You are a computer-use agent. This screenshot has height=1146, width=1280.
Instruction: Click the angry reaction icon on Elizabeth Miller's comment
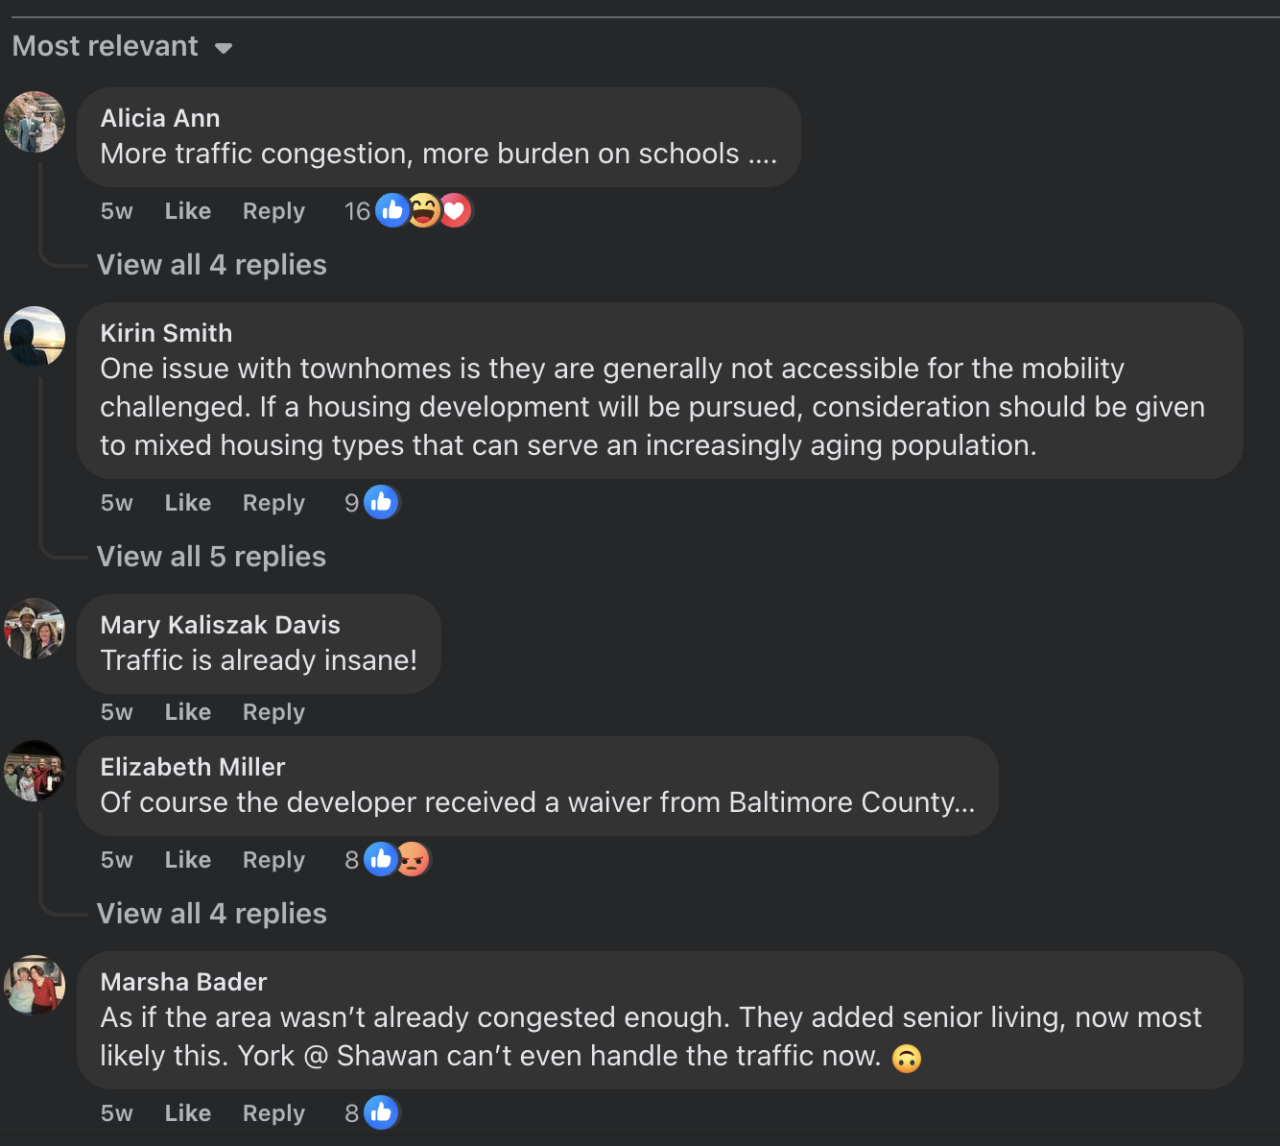412,859
